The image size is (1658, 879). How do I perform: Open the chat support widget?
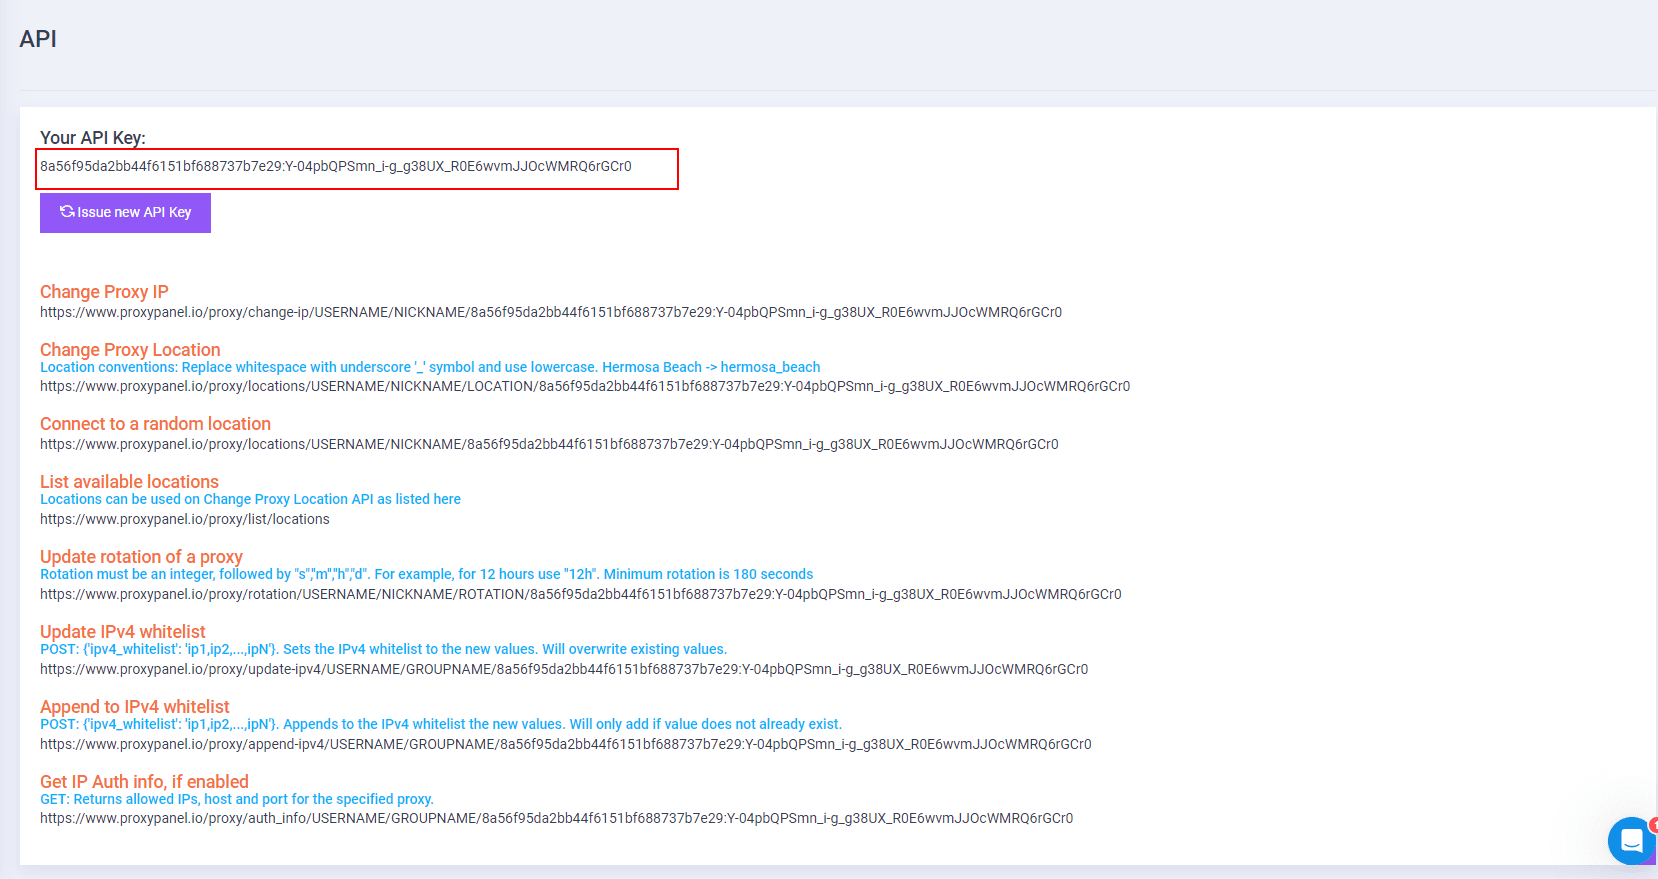(x=1631, y=841)
